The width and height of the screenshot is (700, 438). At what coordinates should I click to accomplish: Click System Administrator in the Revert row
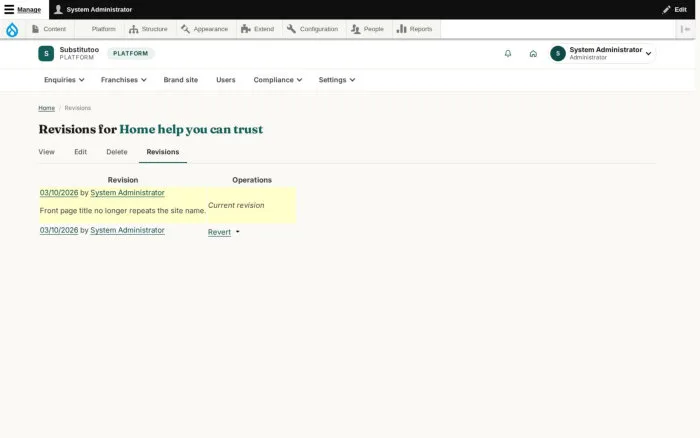tap(127, 230)
